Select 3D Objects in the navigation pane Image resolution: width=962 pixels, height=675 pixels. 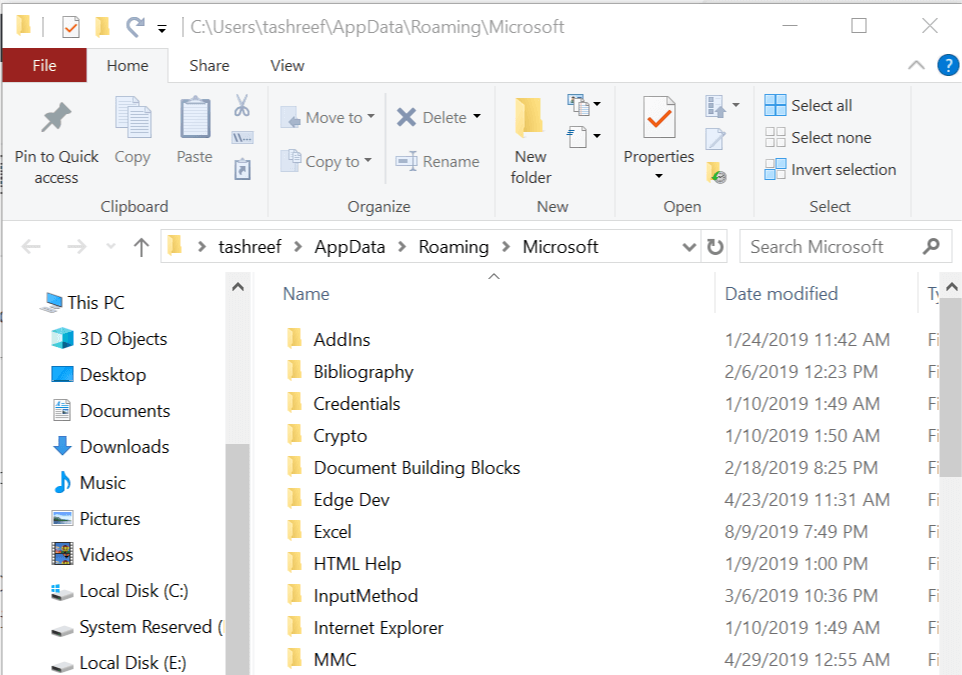[x=109, y=338]
